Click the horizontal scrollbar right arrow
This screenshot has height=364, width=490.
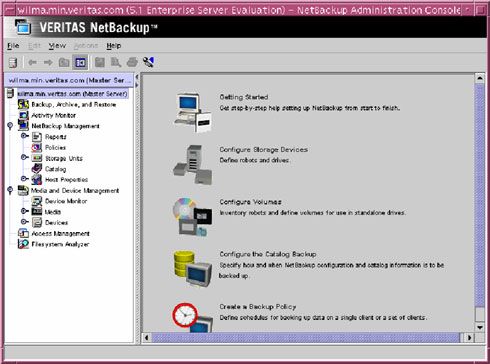(x=469, y=338)
